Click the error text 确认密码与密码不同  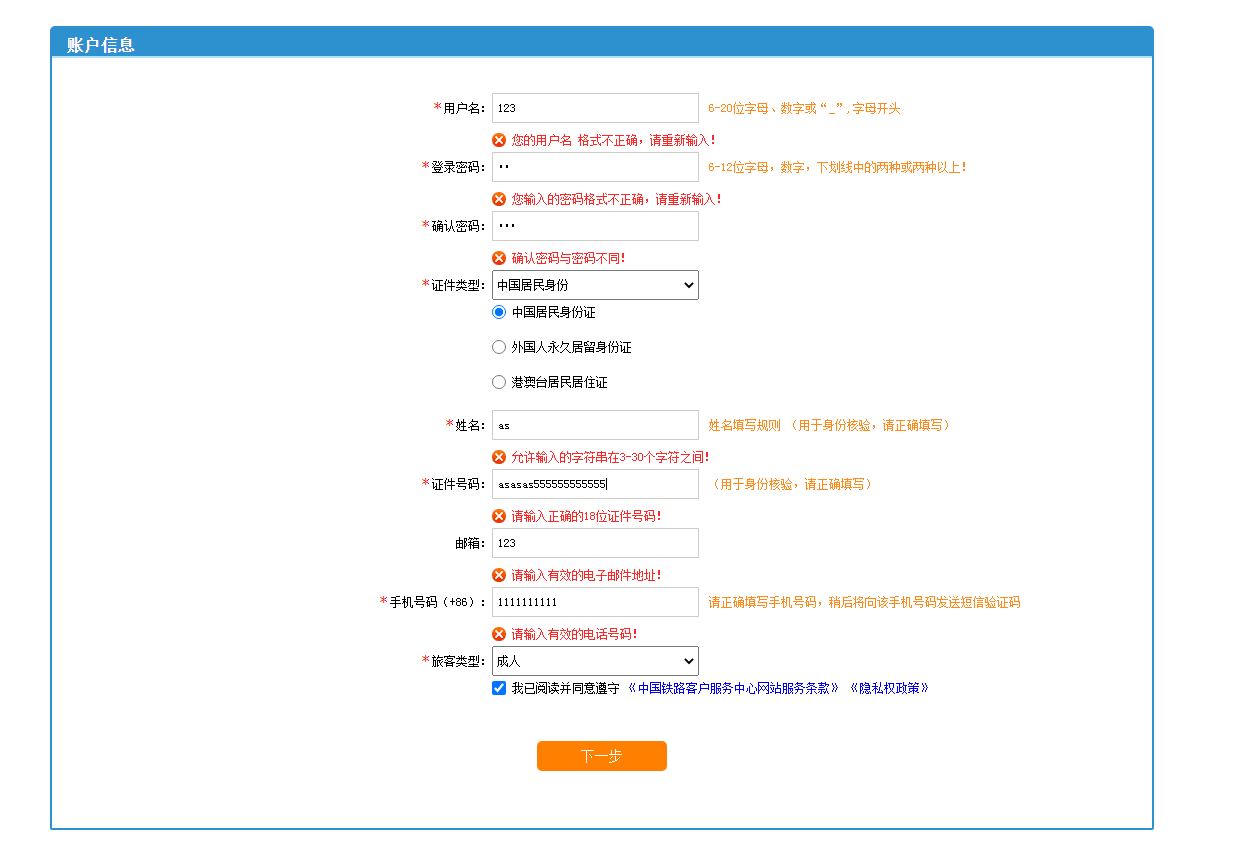tap(568, 258)
